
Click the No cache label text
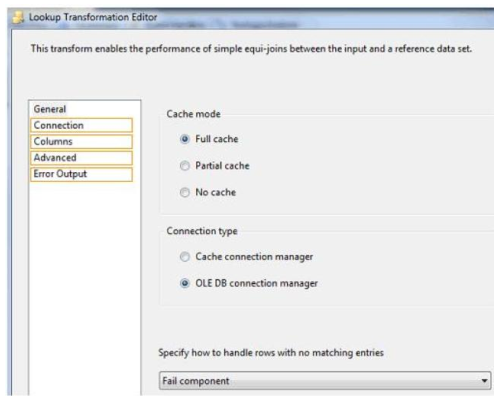point(216,192)
